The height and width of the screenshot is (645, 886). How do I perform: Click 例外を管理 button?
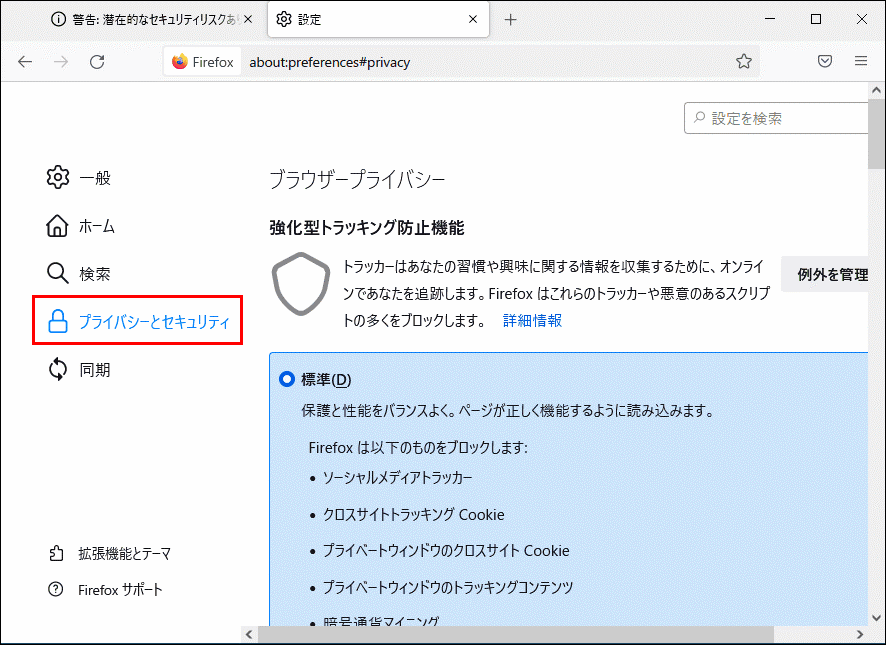tap(825, 274)
